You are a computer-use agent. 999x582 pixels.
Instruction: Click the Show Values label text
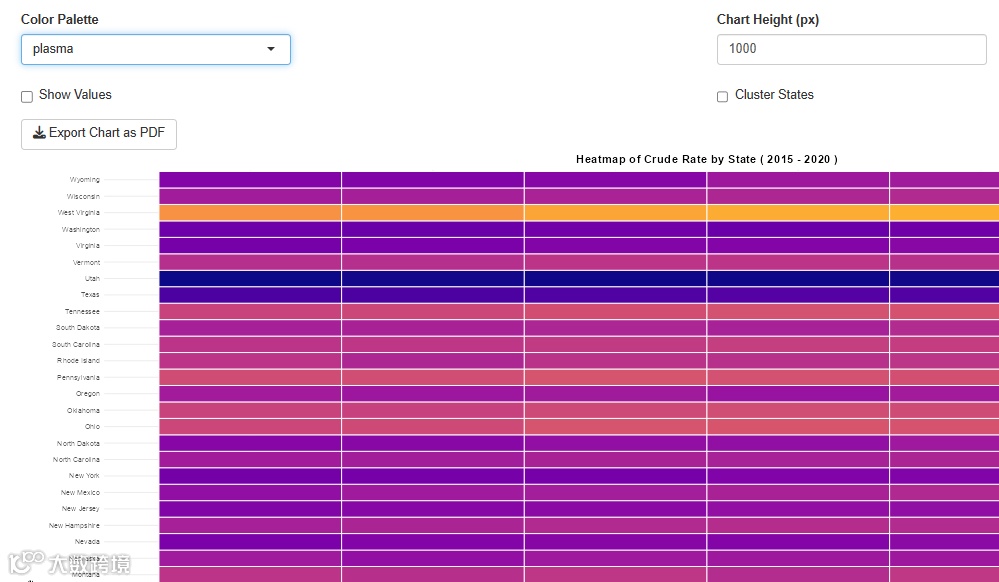tap(75, 95)
